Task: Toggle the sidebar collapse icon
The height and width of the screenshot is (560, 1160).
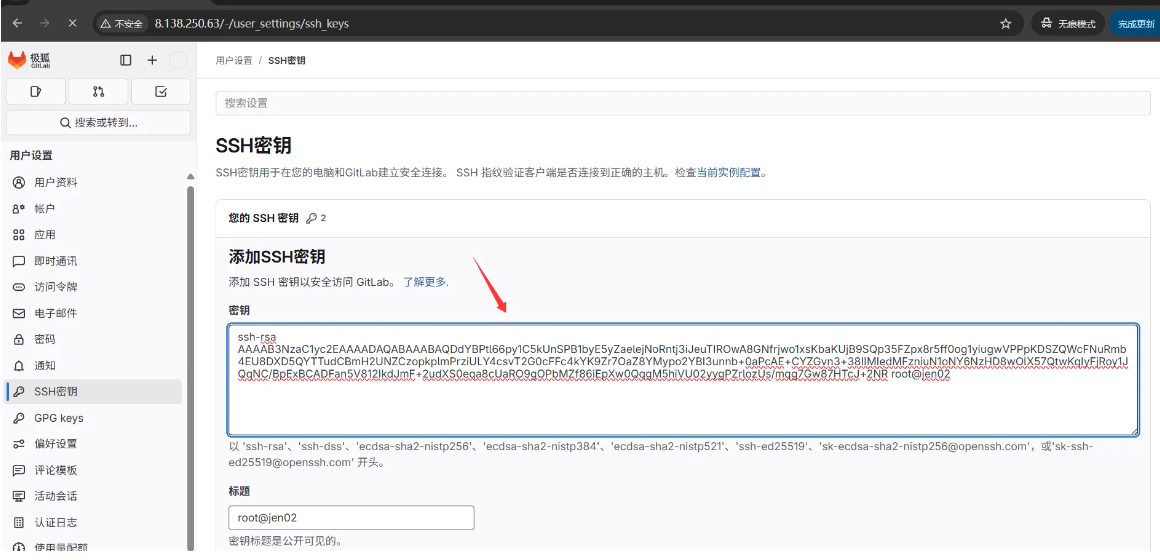Action: point(126,61)
